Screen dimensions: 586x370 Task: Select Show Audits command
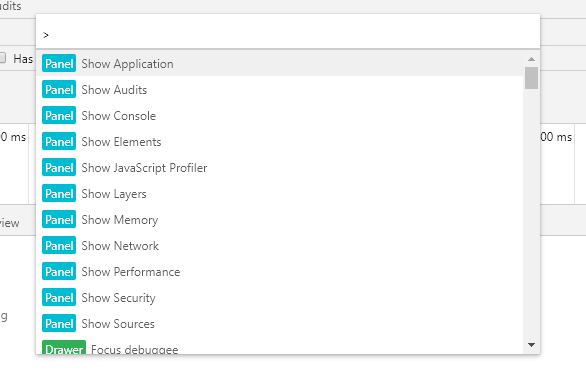coord(280,89)
